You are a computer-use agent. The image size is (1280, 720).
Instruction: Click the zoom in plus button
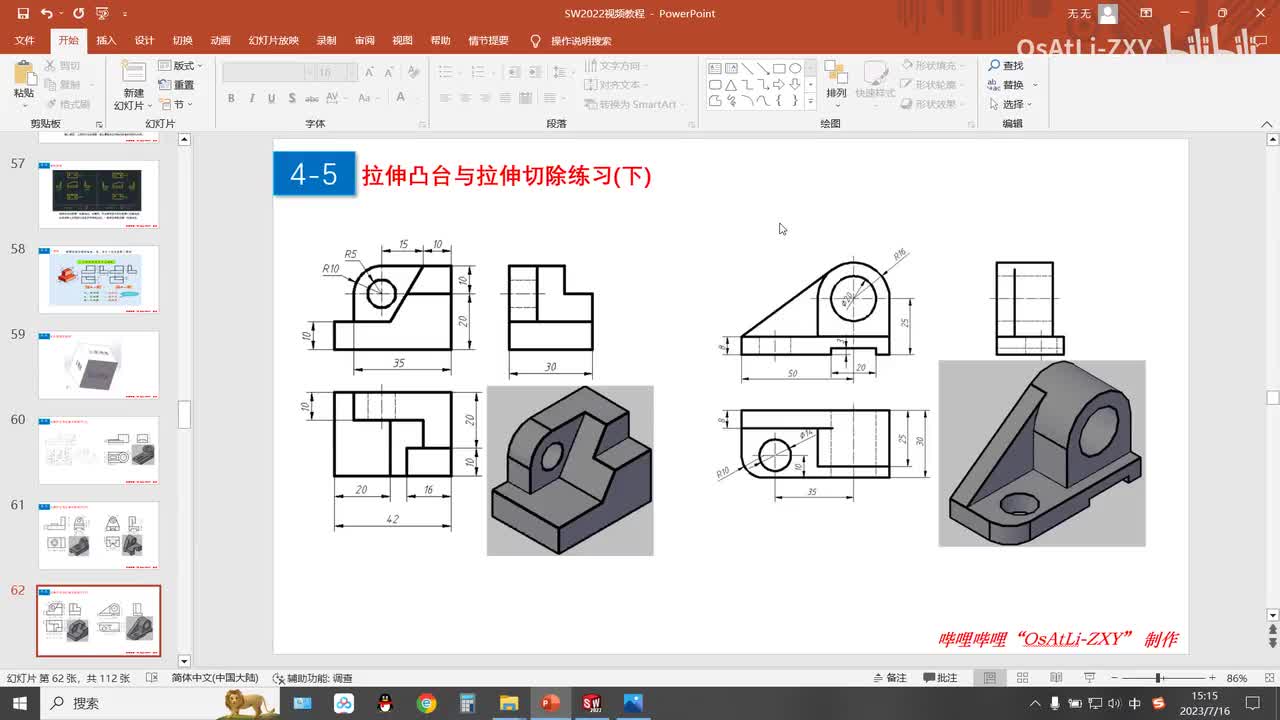tap(1212, 678)
